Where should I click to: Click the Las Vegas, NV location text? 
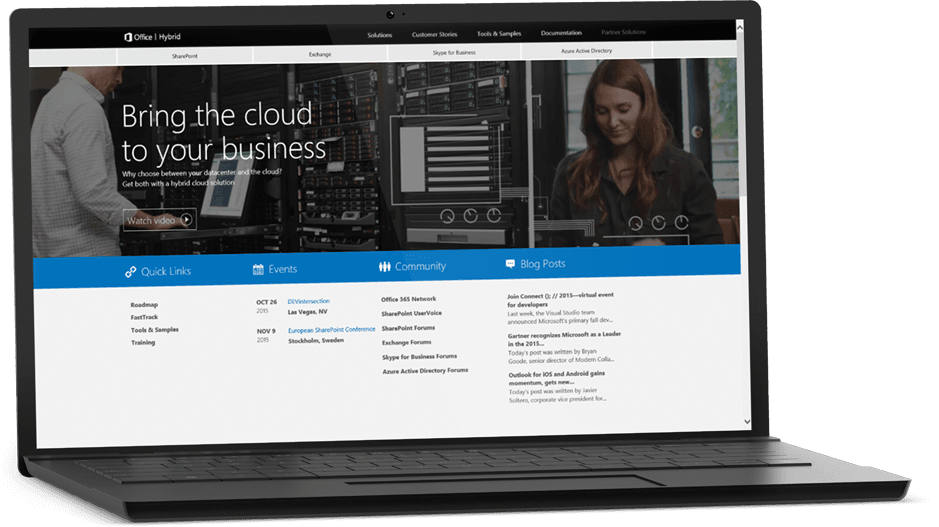click(307, 312)
